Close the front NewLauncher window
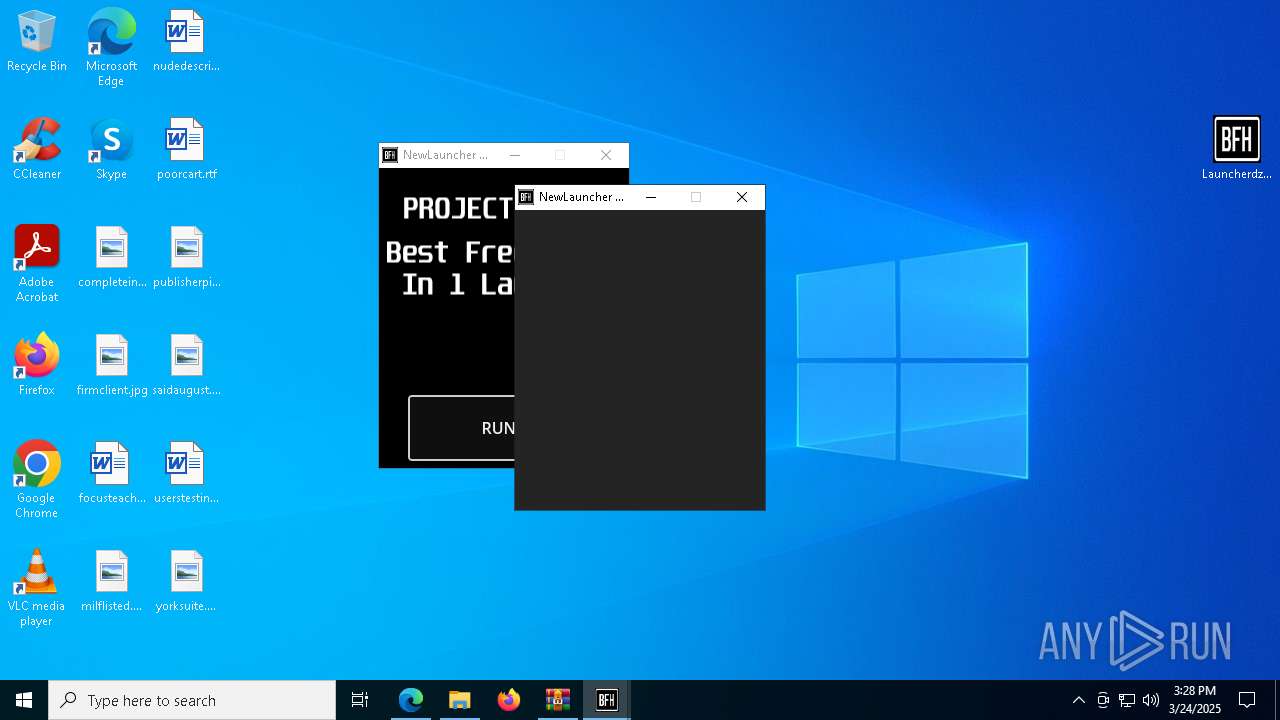The image size is (1280, 720). 742,197
